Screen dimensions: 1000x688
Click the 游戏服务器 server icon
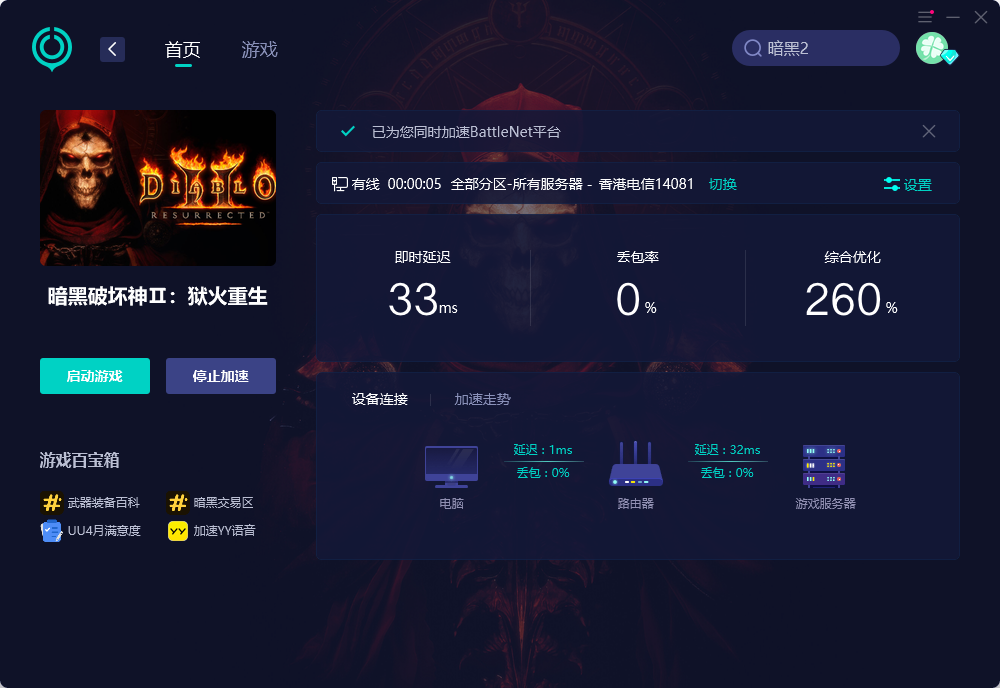point(824,465)
